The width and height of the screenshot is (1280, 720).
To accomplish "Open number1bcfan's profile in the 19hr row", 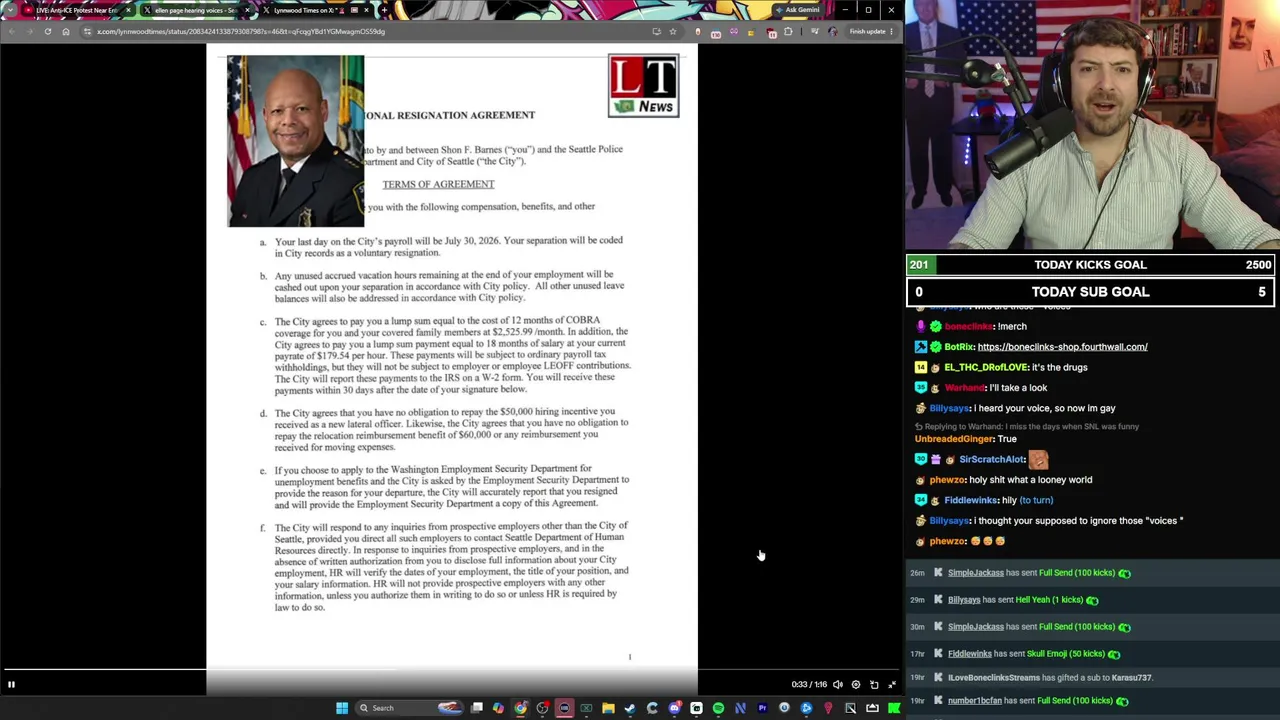I will (974, 701).
